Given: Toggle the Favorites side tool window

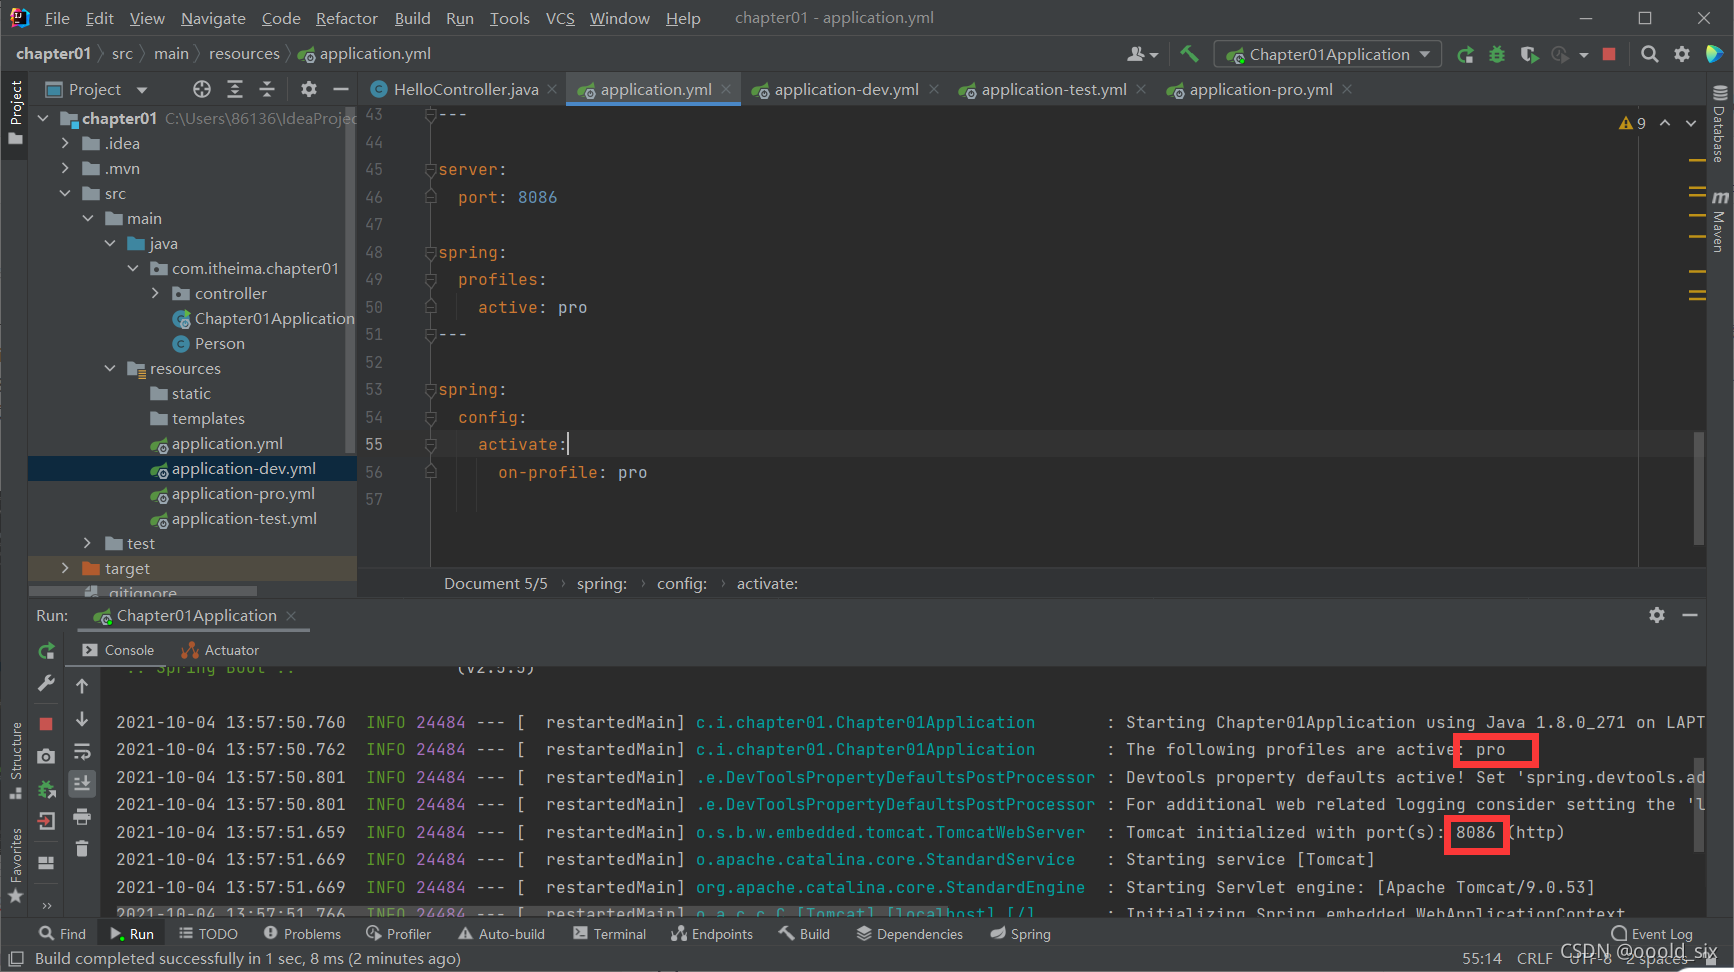Looking at the screenshot, I should [15, 865].
